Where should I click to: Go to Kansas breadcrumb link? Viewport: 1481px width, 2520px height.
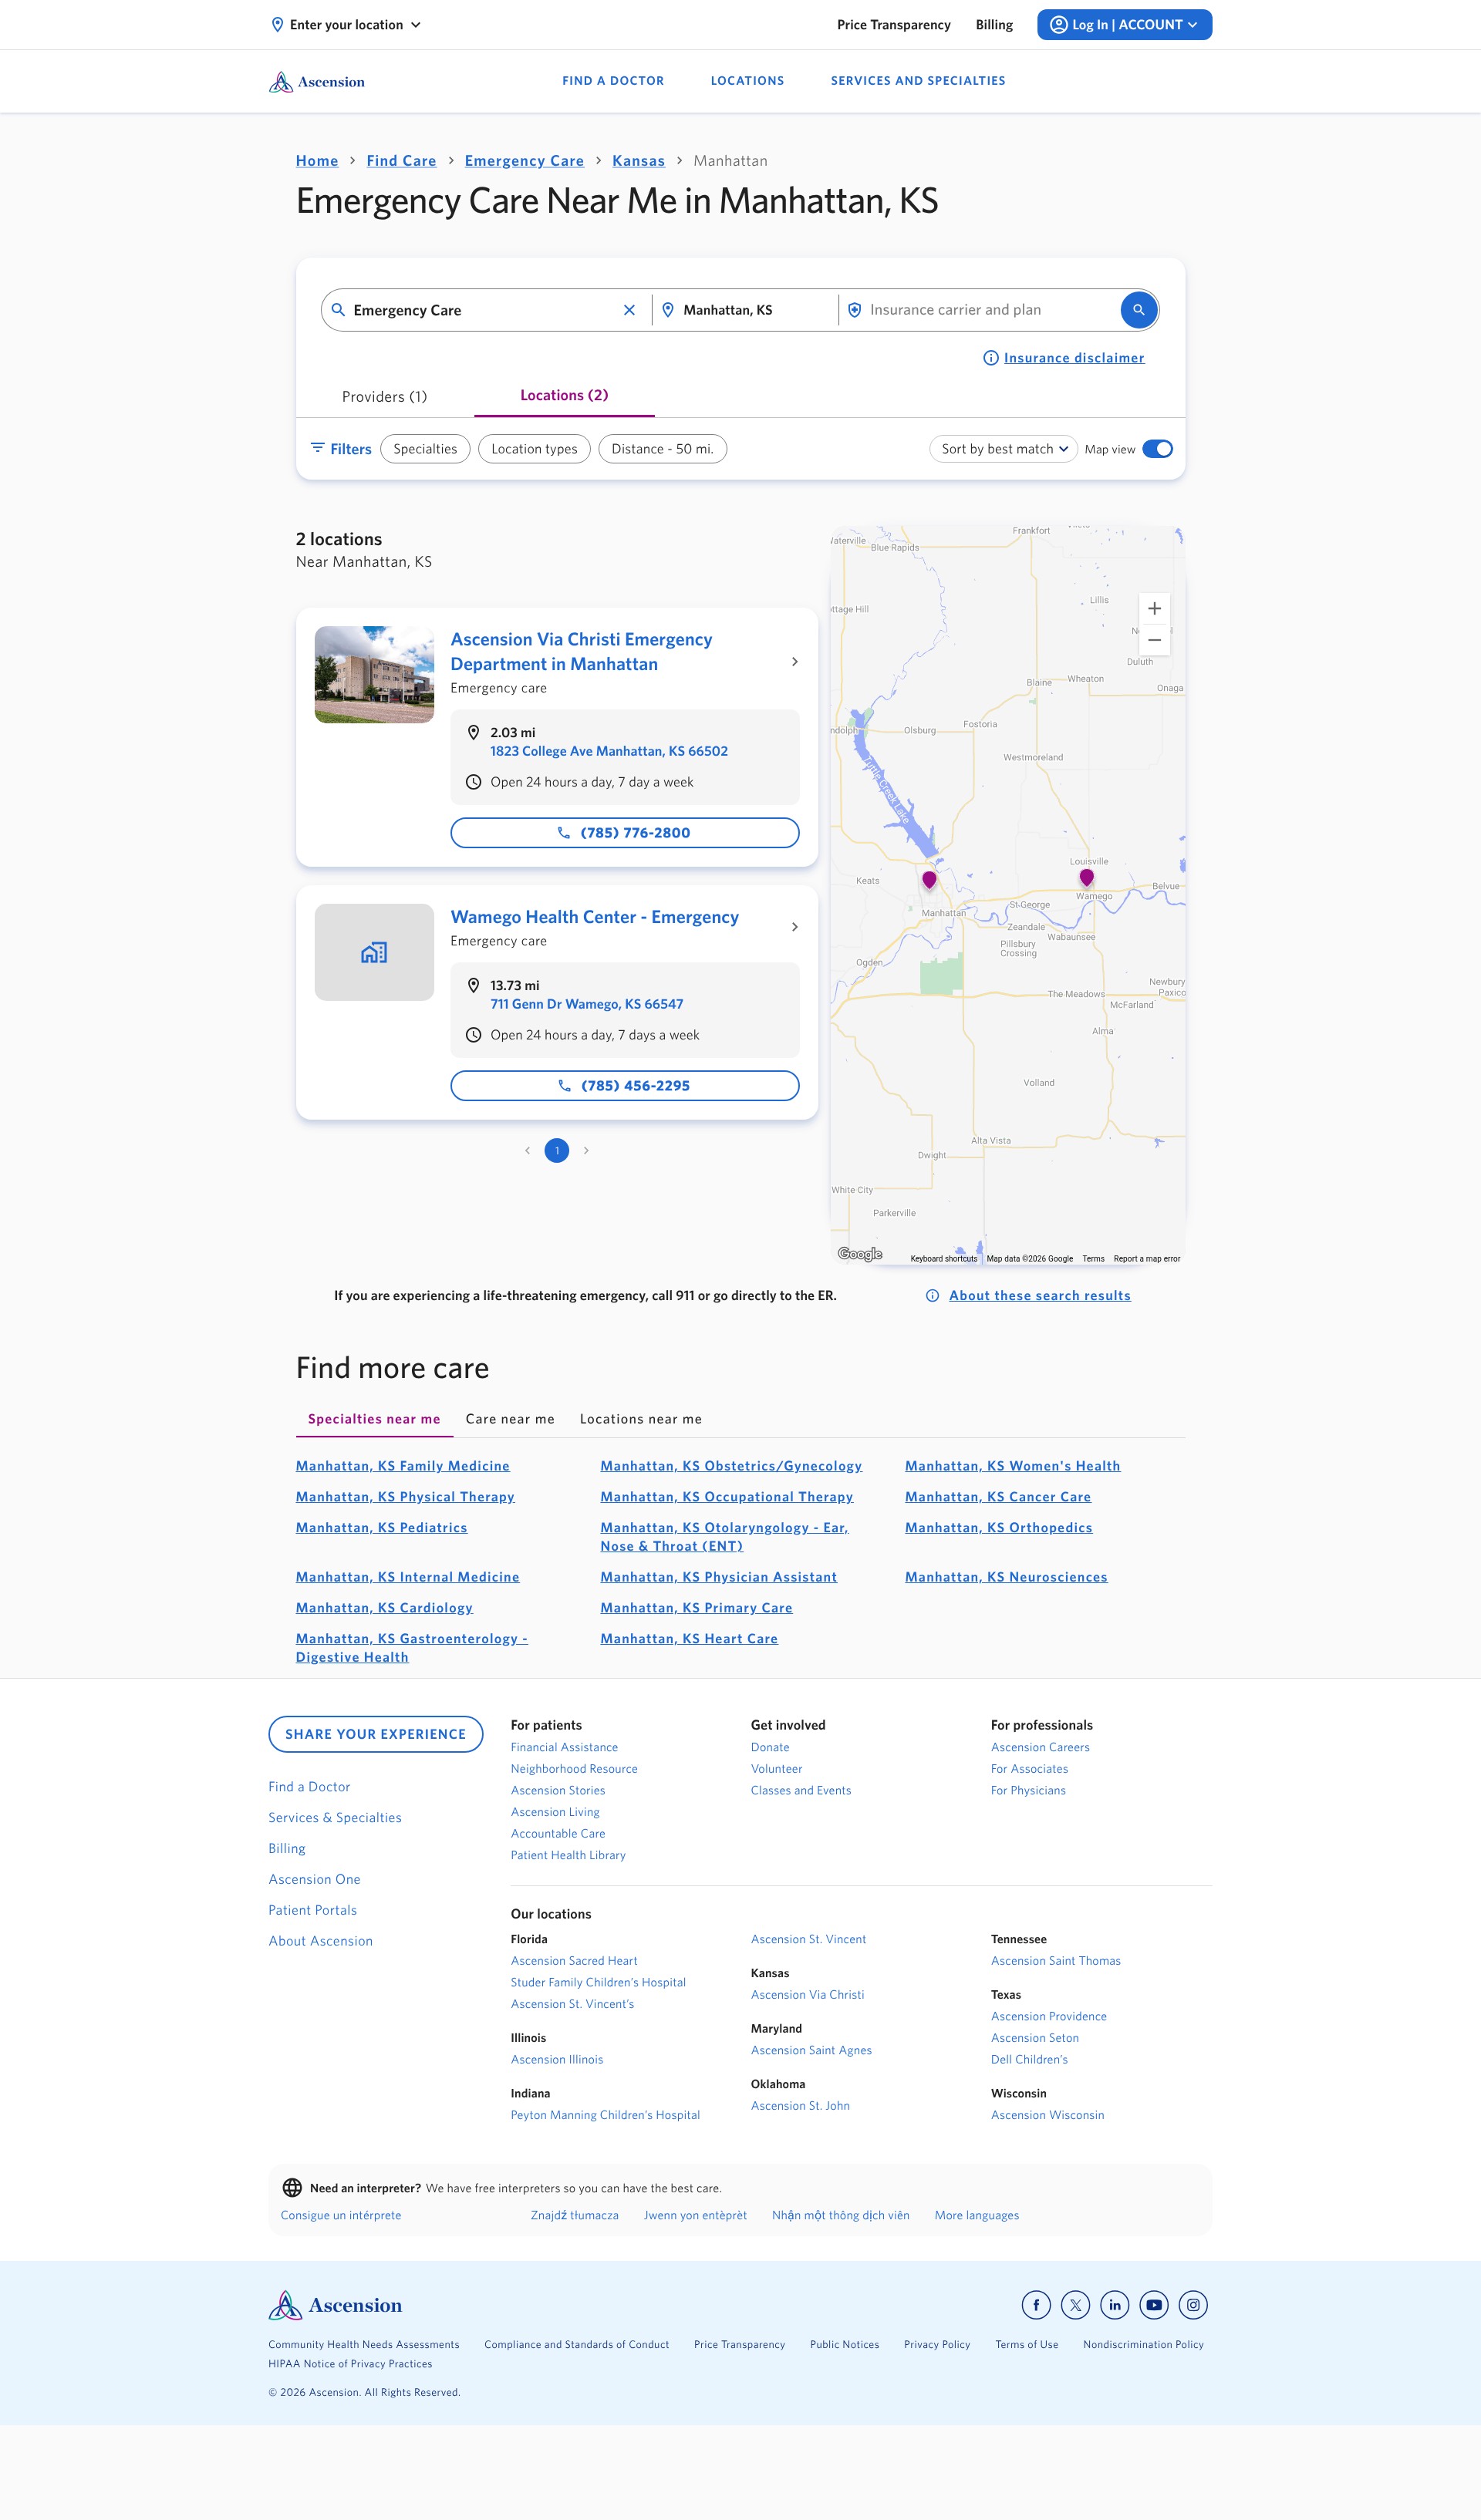(638, 161)
